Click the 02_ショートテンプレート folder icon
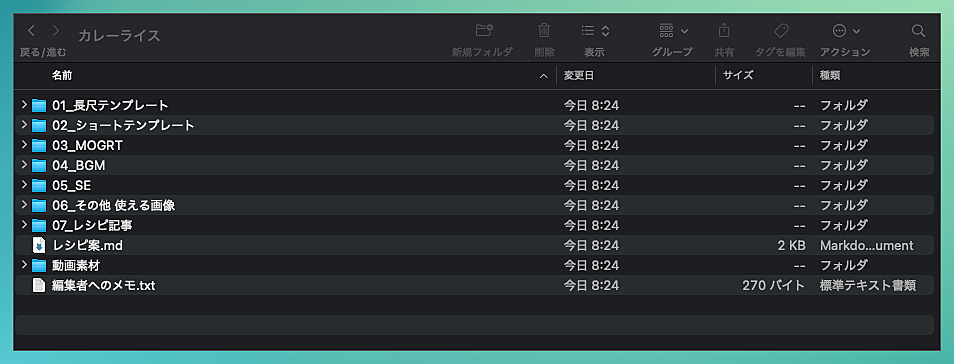This screenshot has width=954, height=364. tap(39, 126)
